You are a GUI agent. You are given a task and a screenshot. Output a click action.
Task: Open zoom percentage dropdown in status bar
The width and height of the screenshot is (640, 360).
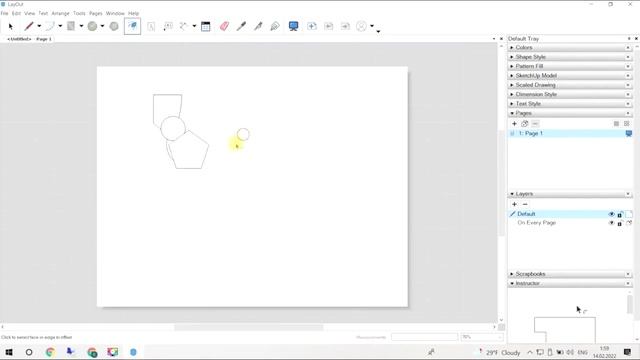[500, 337]
